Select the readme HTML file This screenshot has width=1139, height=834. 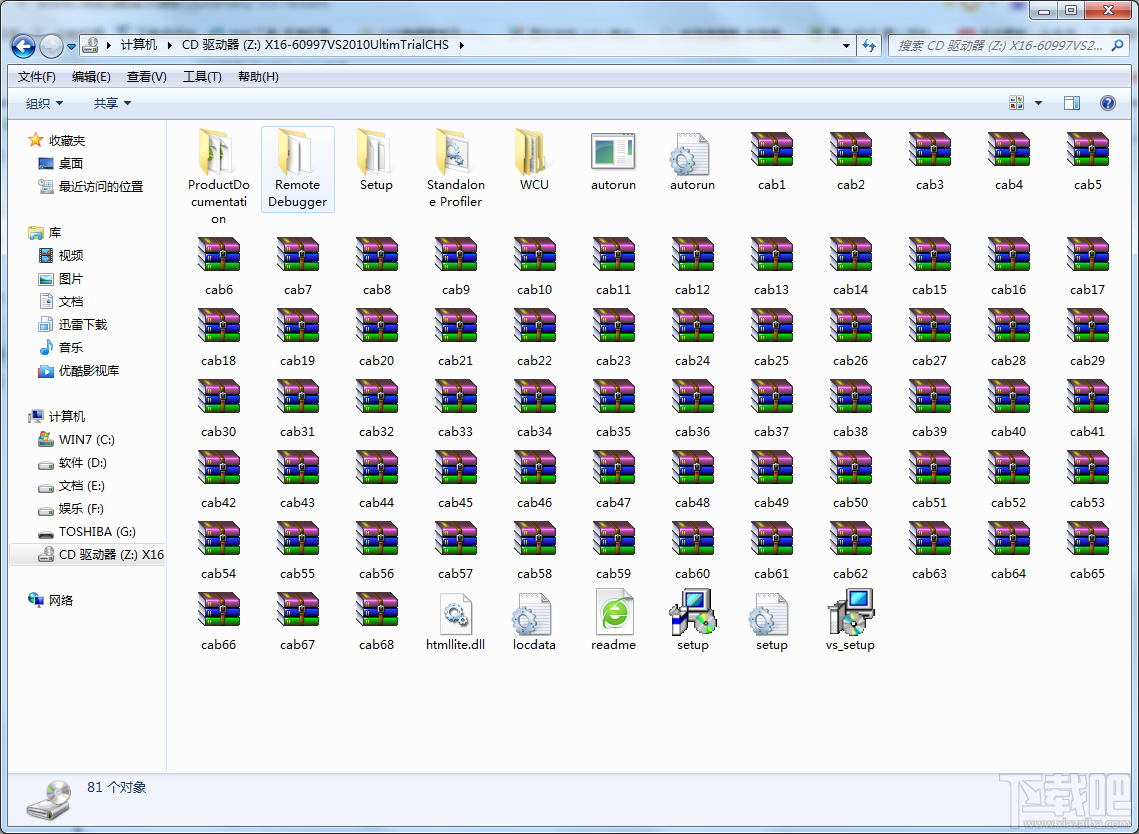tap(613, 613)
